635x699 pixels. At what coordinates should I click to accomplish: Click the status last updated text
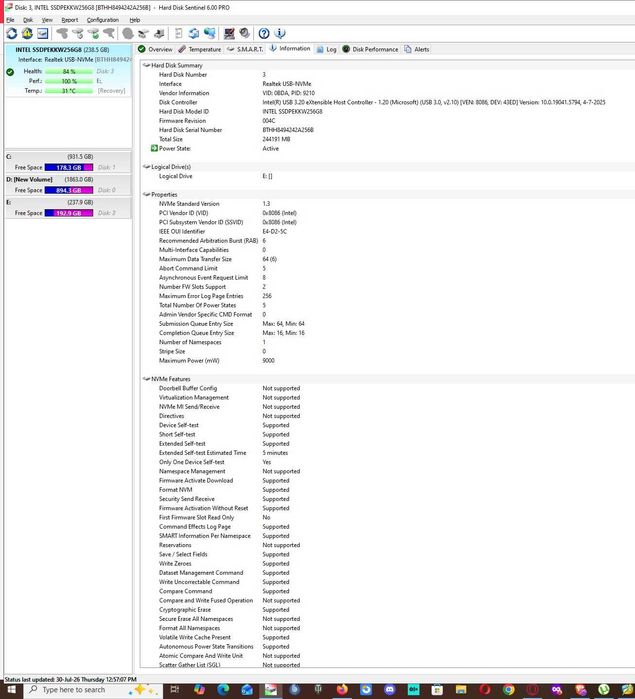pos(70,679)
